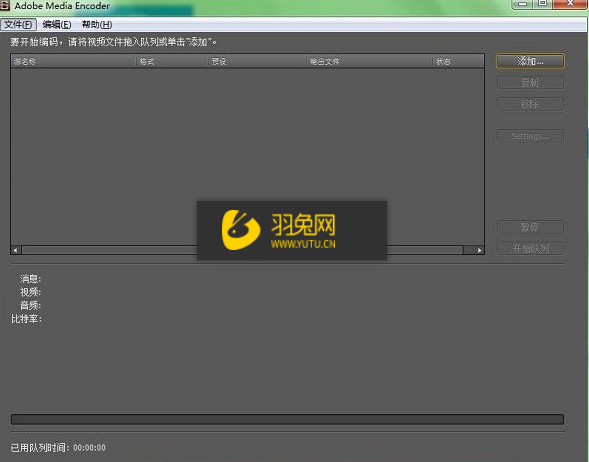
Task: Click the 移除 button
Action: click(530, 104)
